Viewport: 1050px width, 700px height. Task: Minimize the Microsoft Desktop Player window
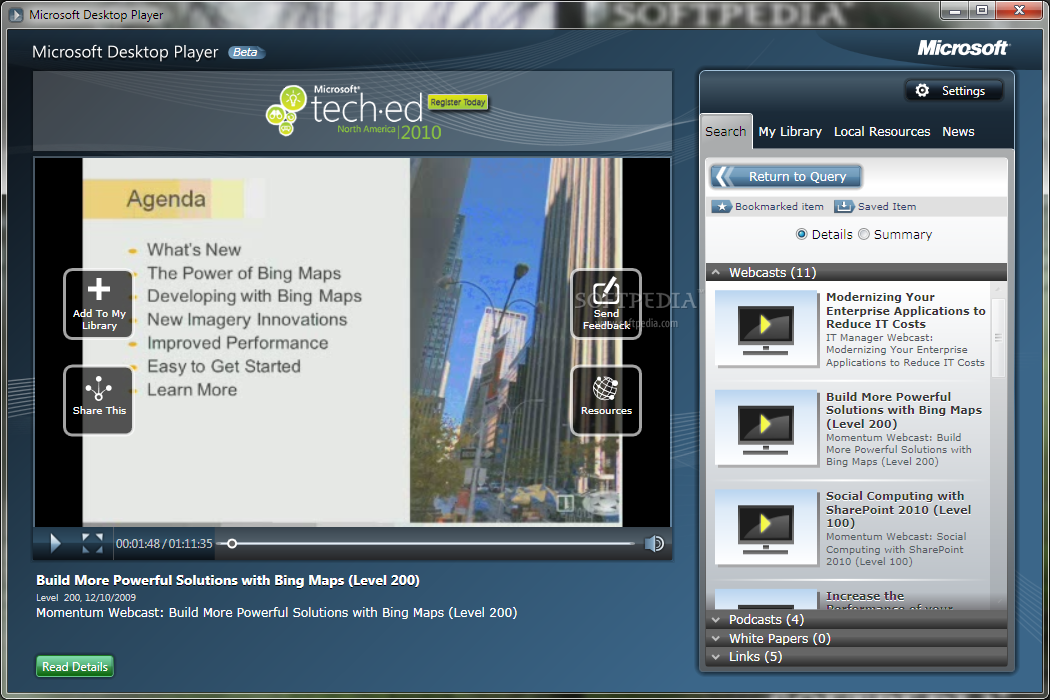click(955, 11)
